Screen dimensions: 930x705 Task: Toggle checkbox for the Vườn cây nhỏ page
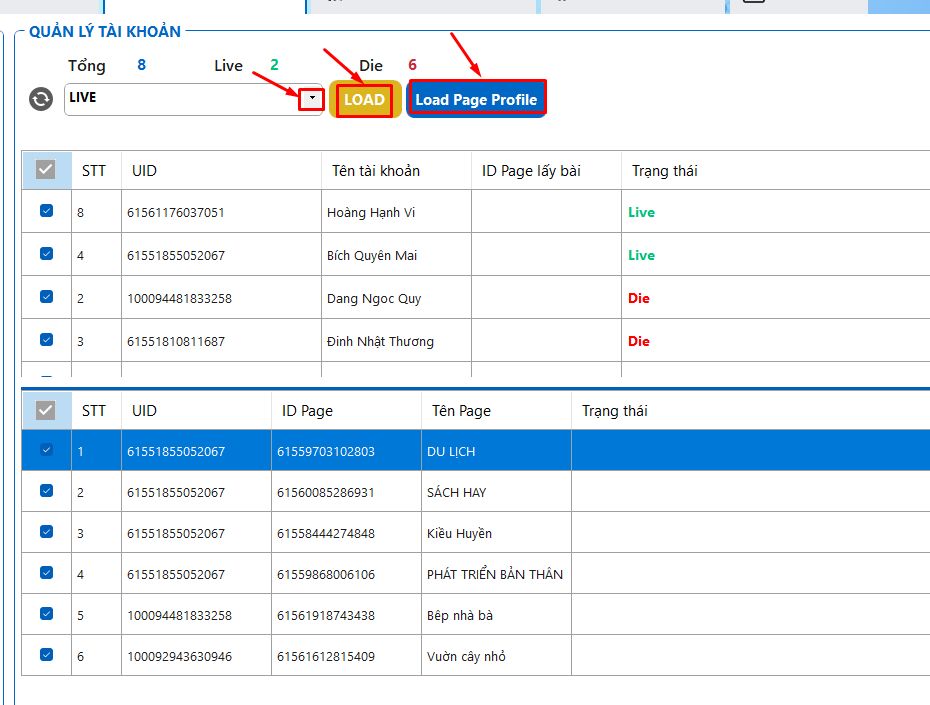tap(46, 654)
